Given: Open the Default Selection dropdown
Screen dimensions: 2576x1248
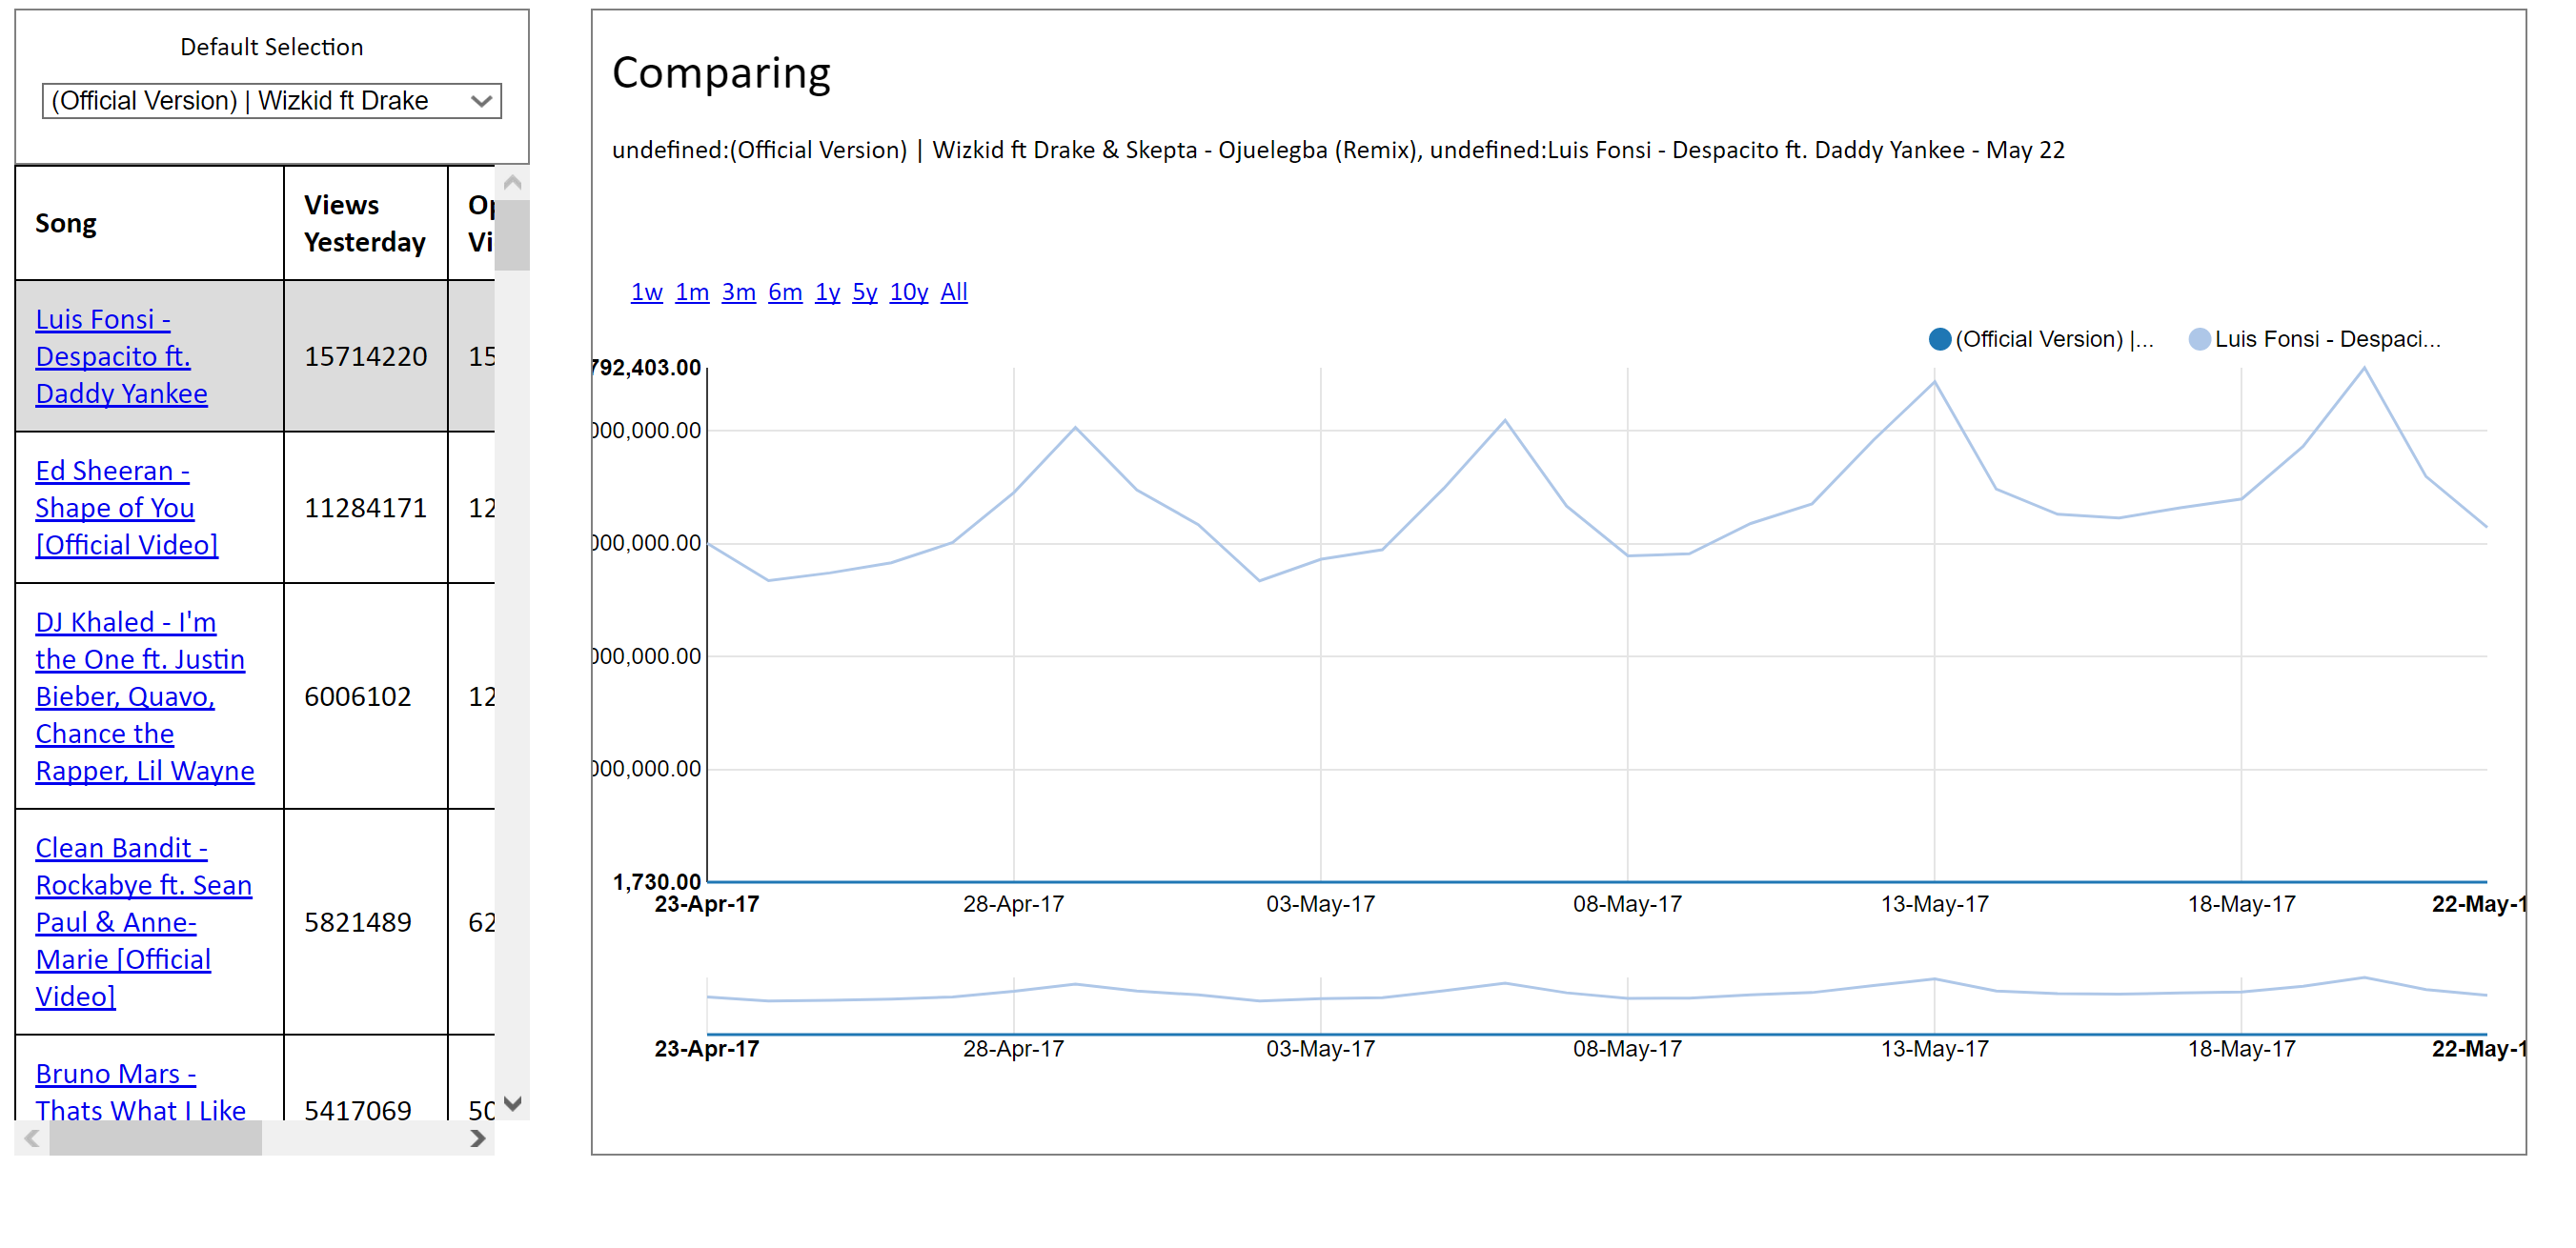Looking at the screenshot, I should click(x=271, y=101).
